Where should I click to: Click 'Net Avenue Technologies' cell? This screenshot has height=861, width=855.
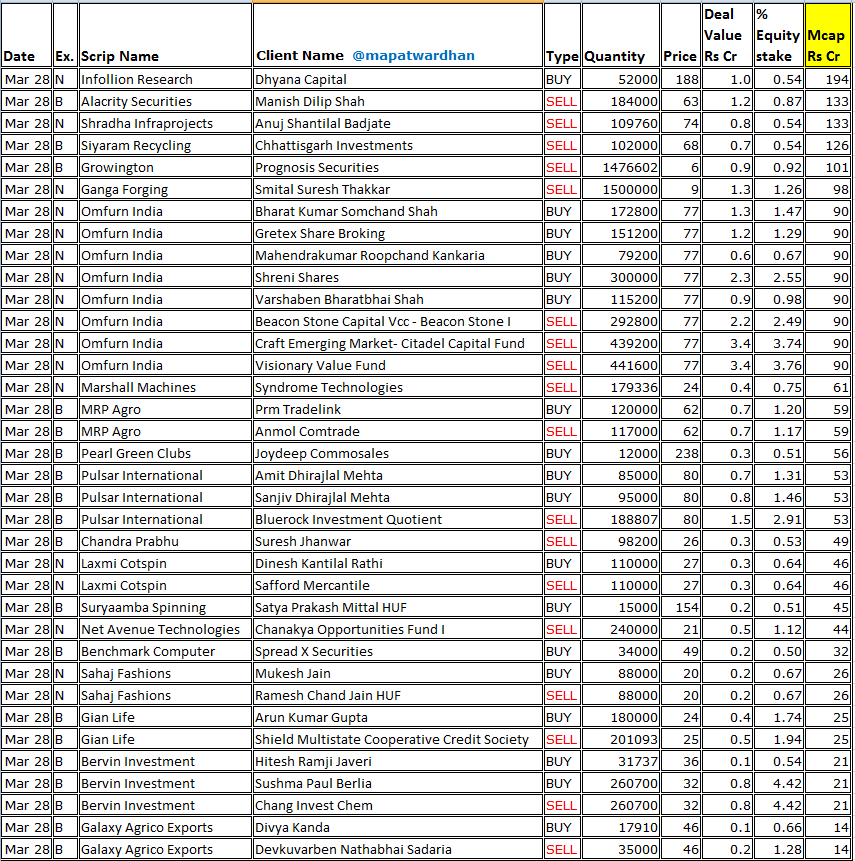(165, 629)
